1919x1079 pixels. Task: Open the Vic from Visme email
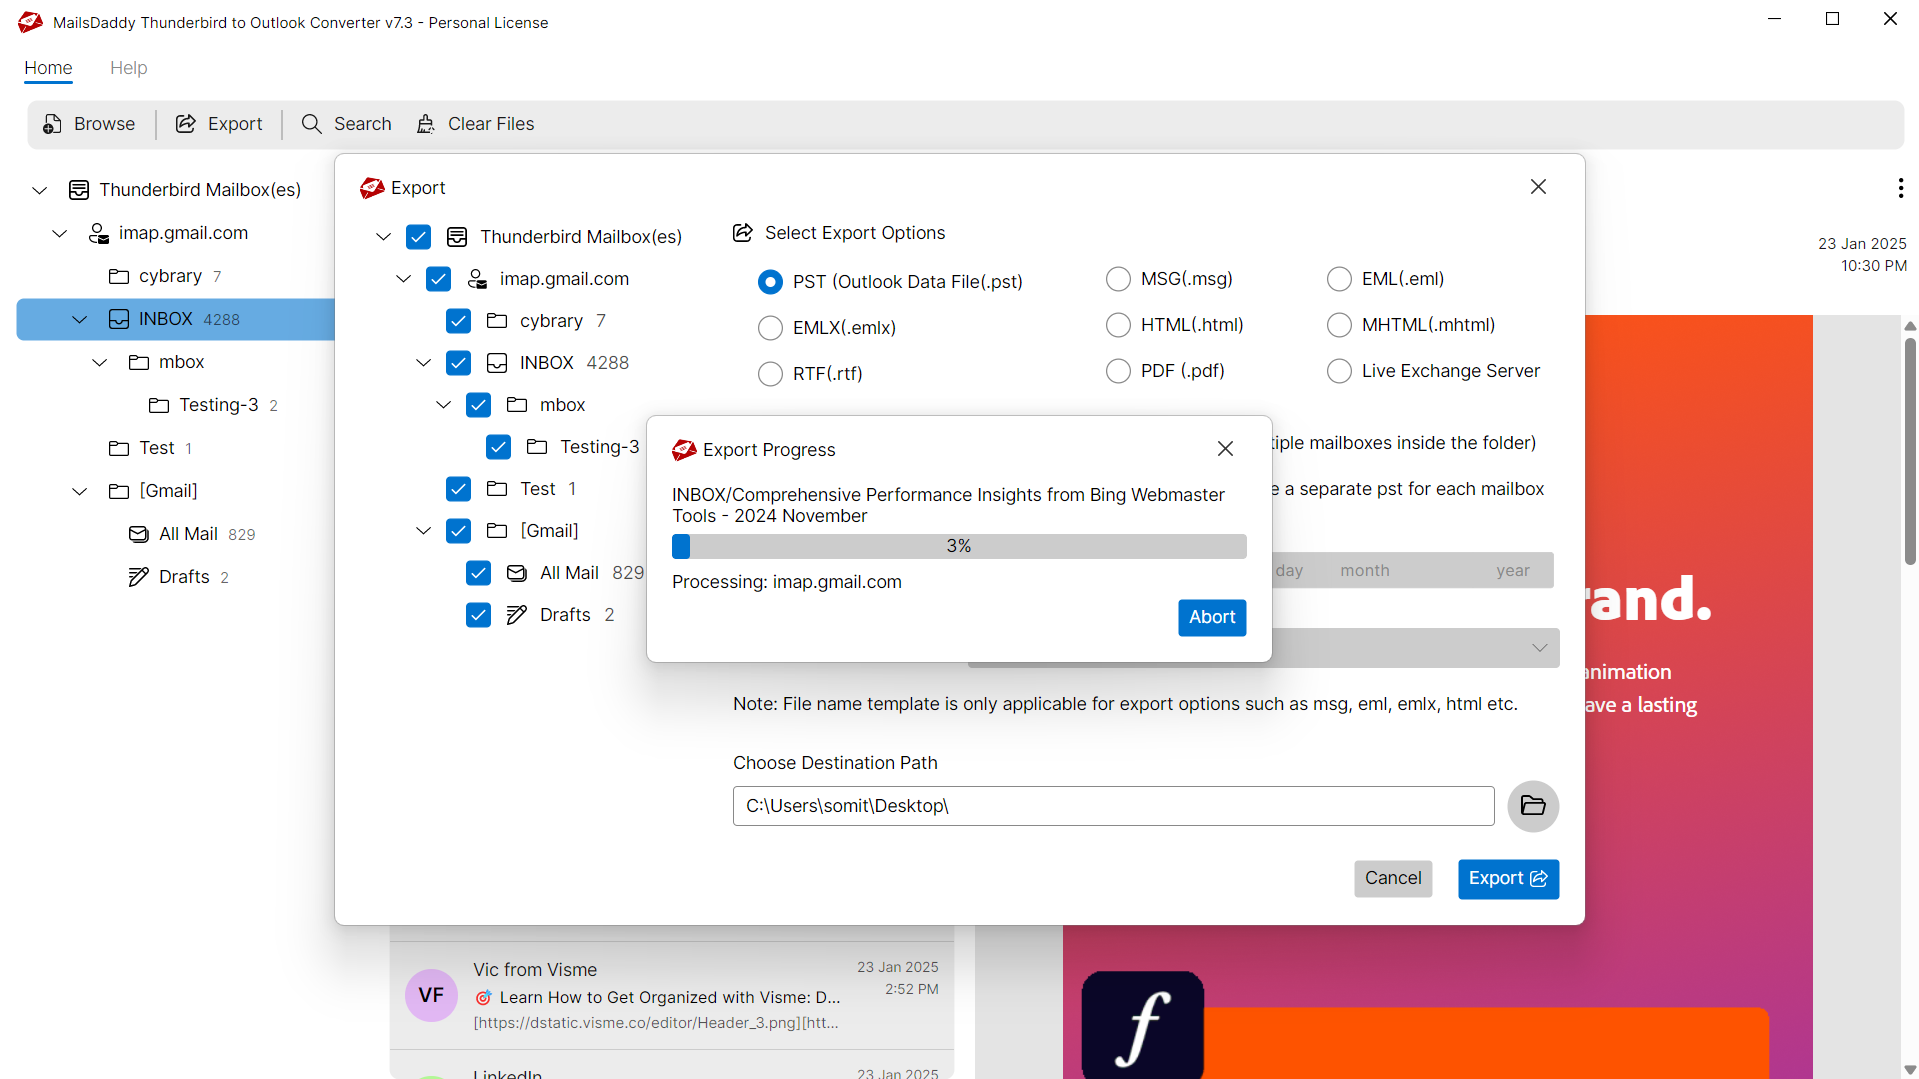click(672, 995)
